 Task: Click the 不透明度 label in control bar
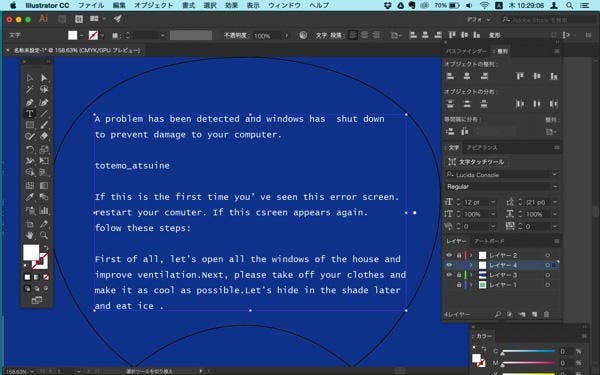[236, 35]
